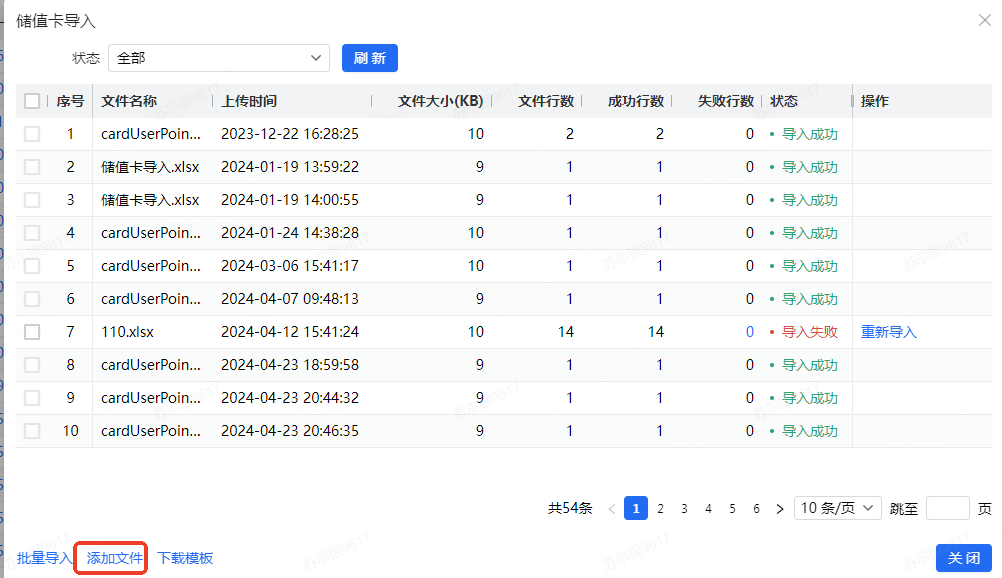Viewport: 1002px width, 578px height.
Task: Click the 批量导入 link
Action: (45, 558)
